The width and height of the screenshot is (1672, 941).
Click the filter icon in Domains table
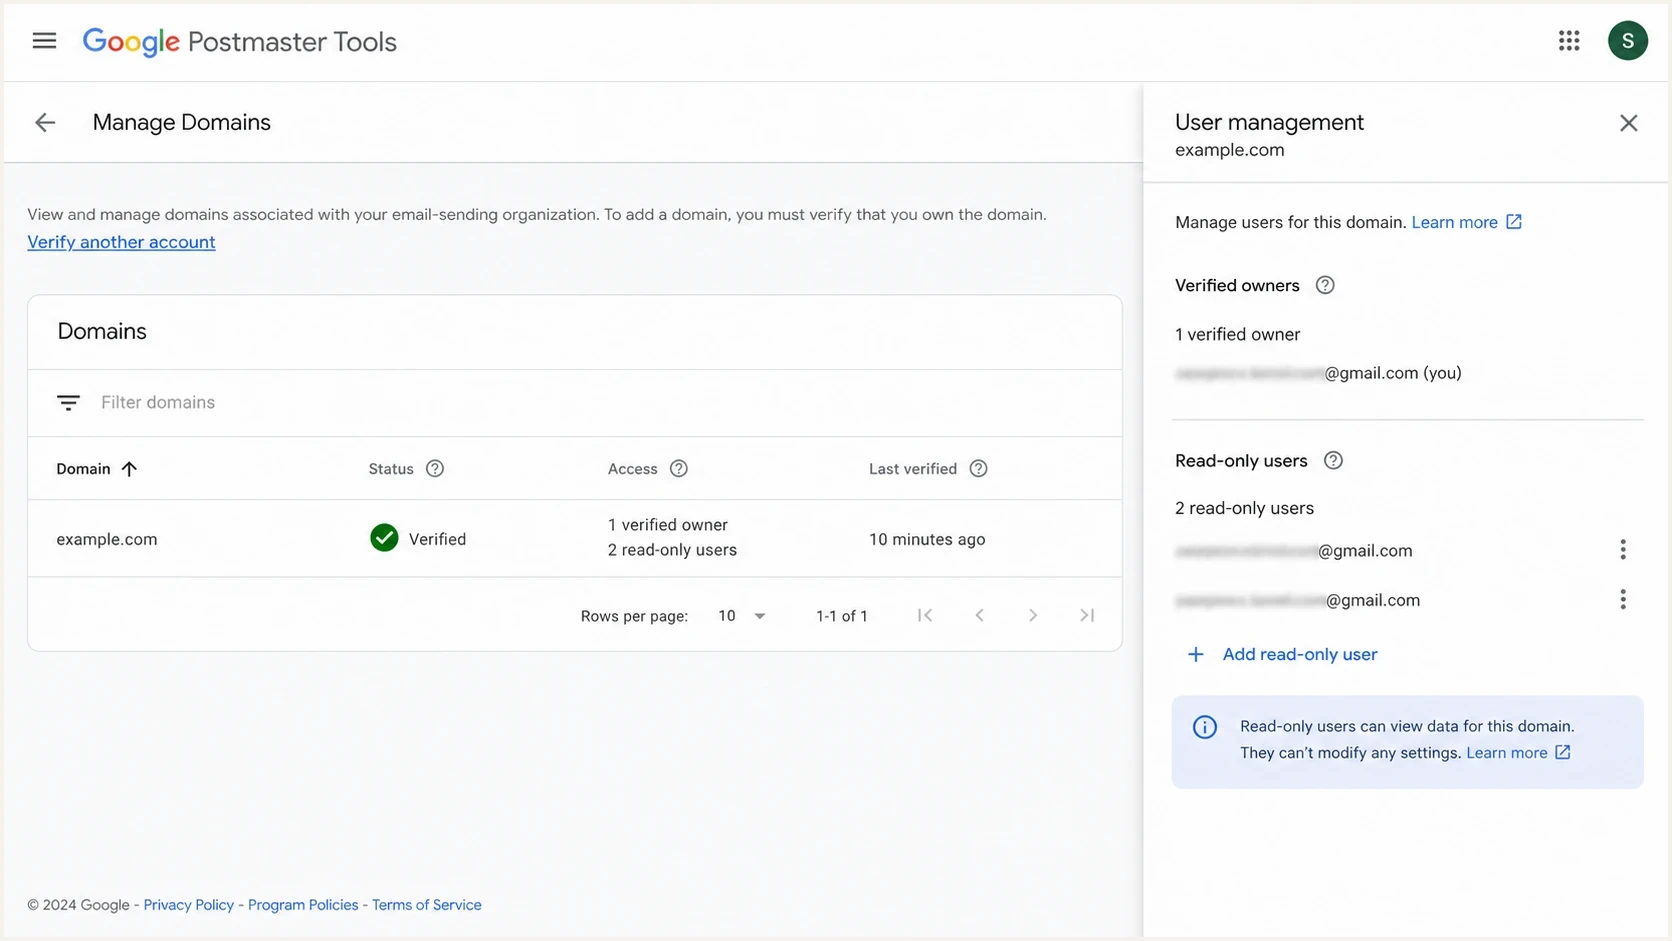68,402
